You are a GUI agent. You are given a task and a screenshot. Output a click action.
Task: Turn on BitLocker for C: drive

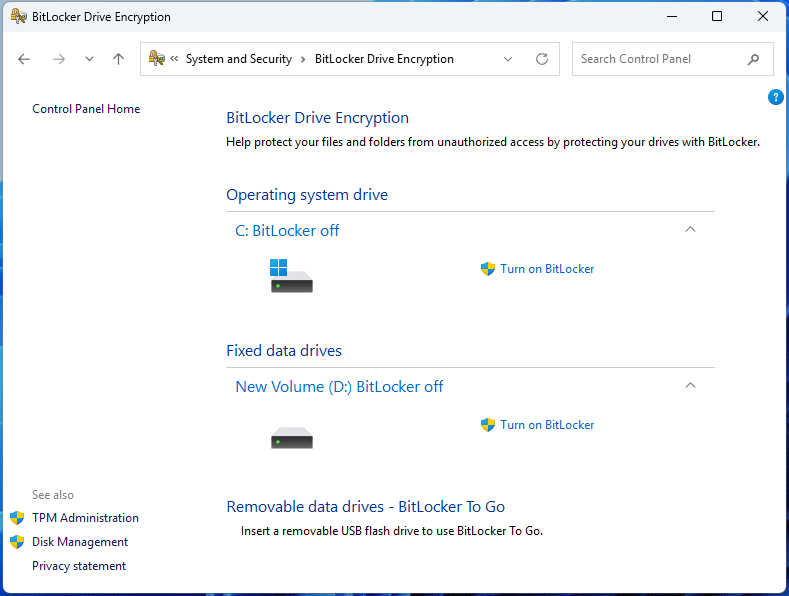pyautogui.click(x=547, y=269)
